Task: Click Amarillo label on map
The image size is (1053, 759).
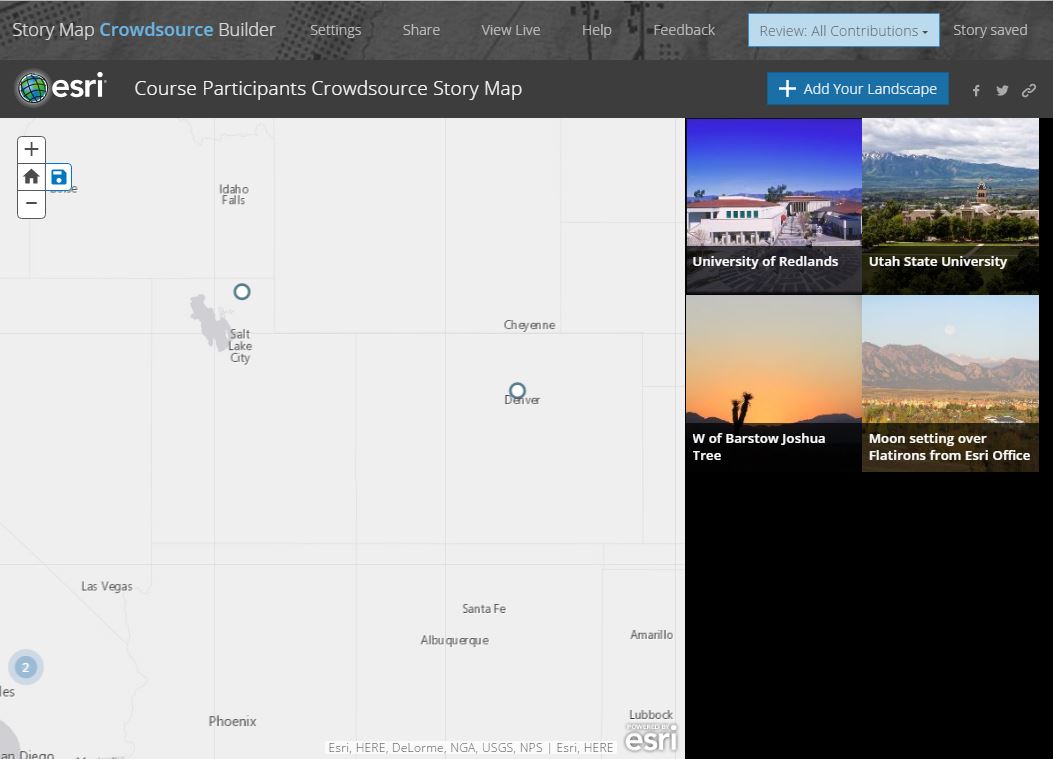Action: point(651,635)
